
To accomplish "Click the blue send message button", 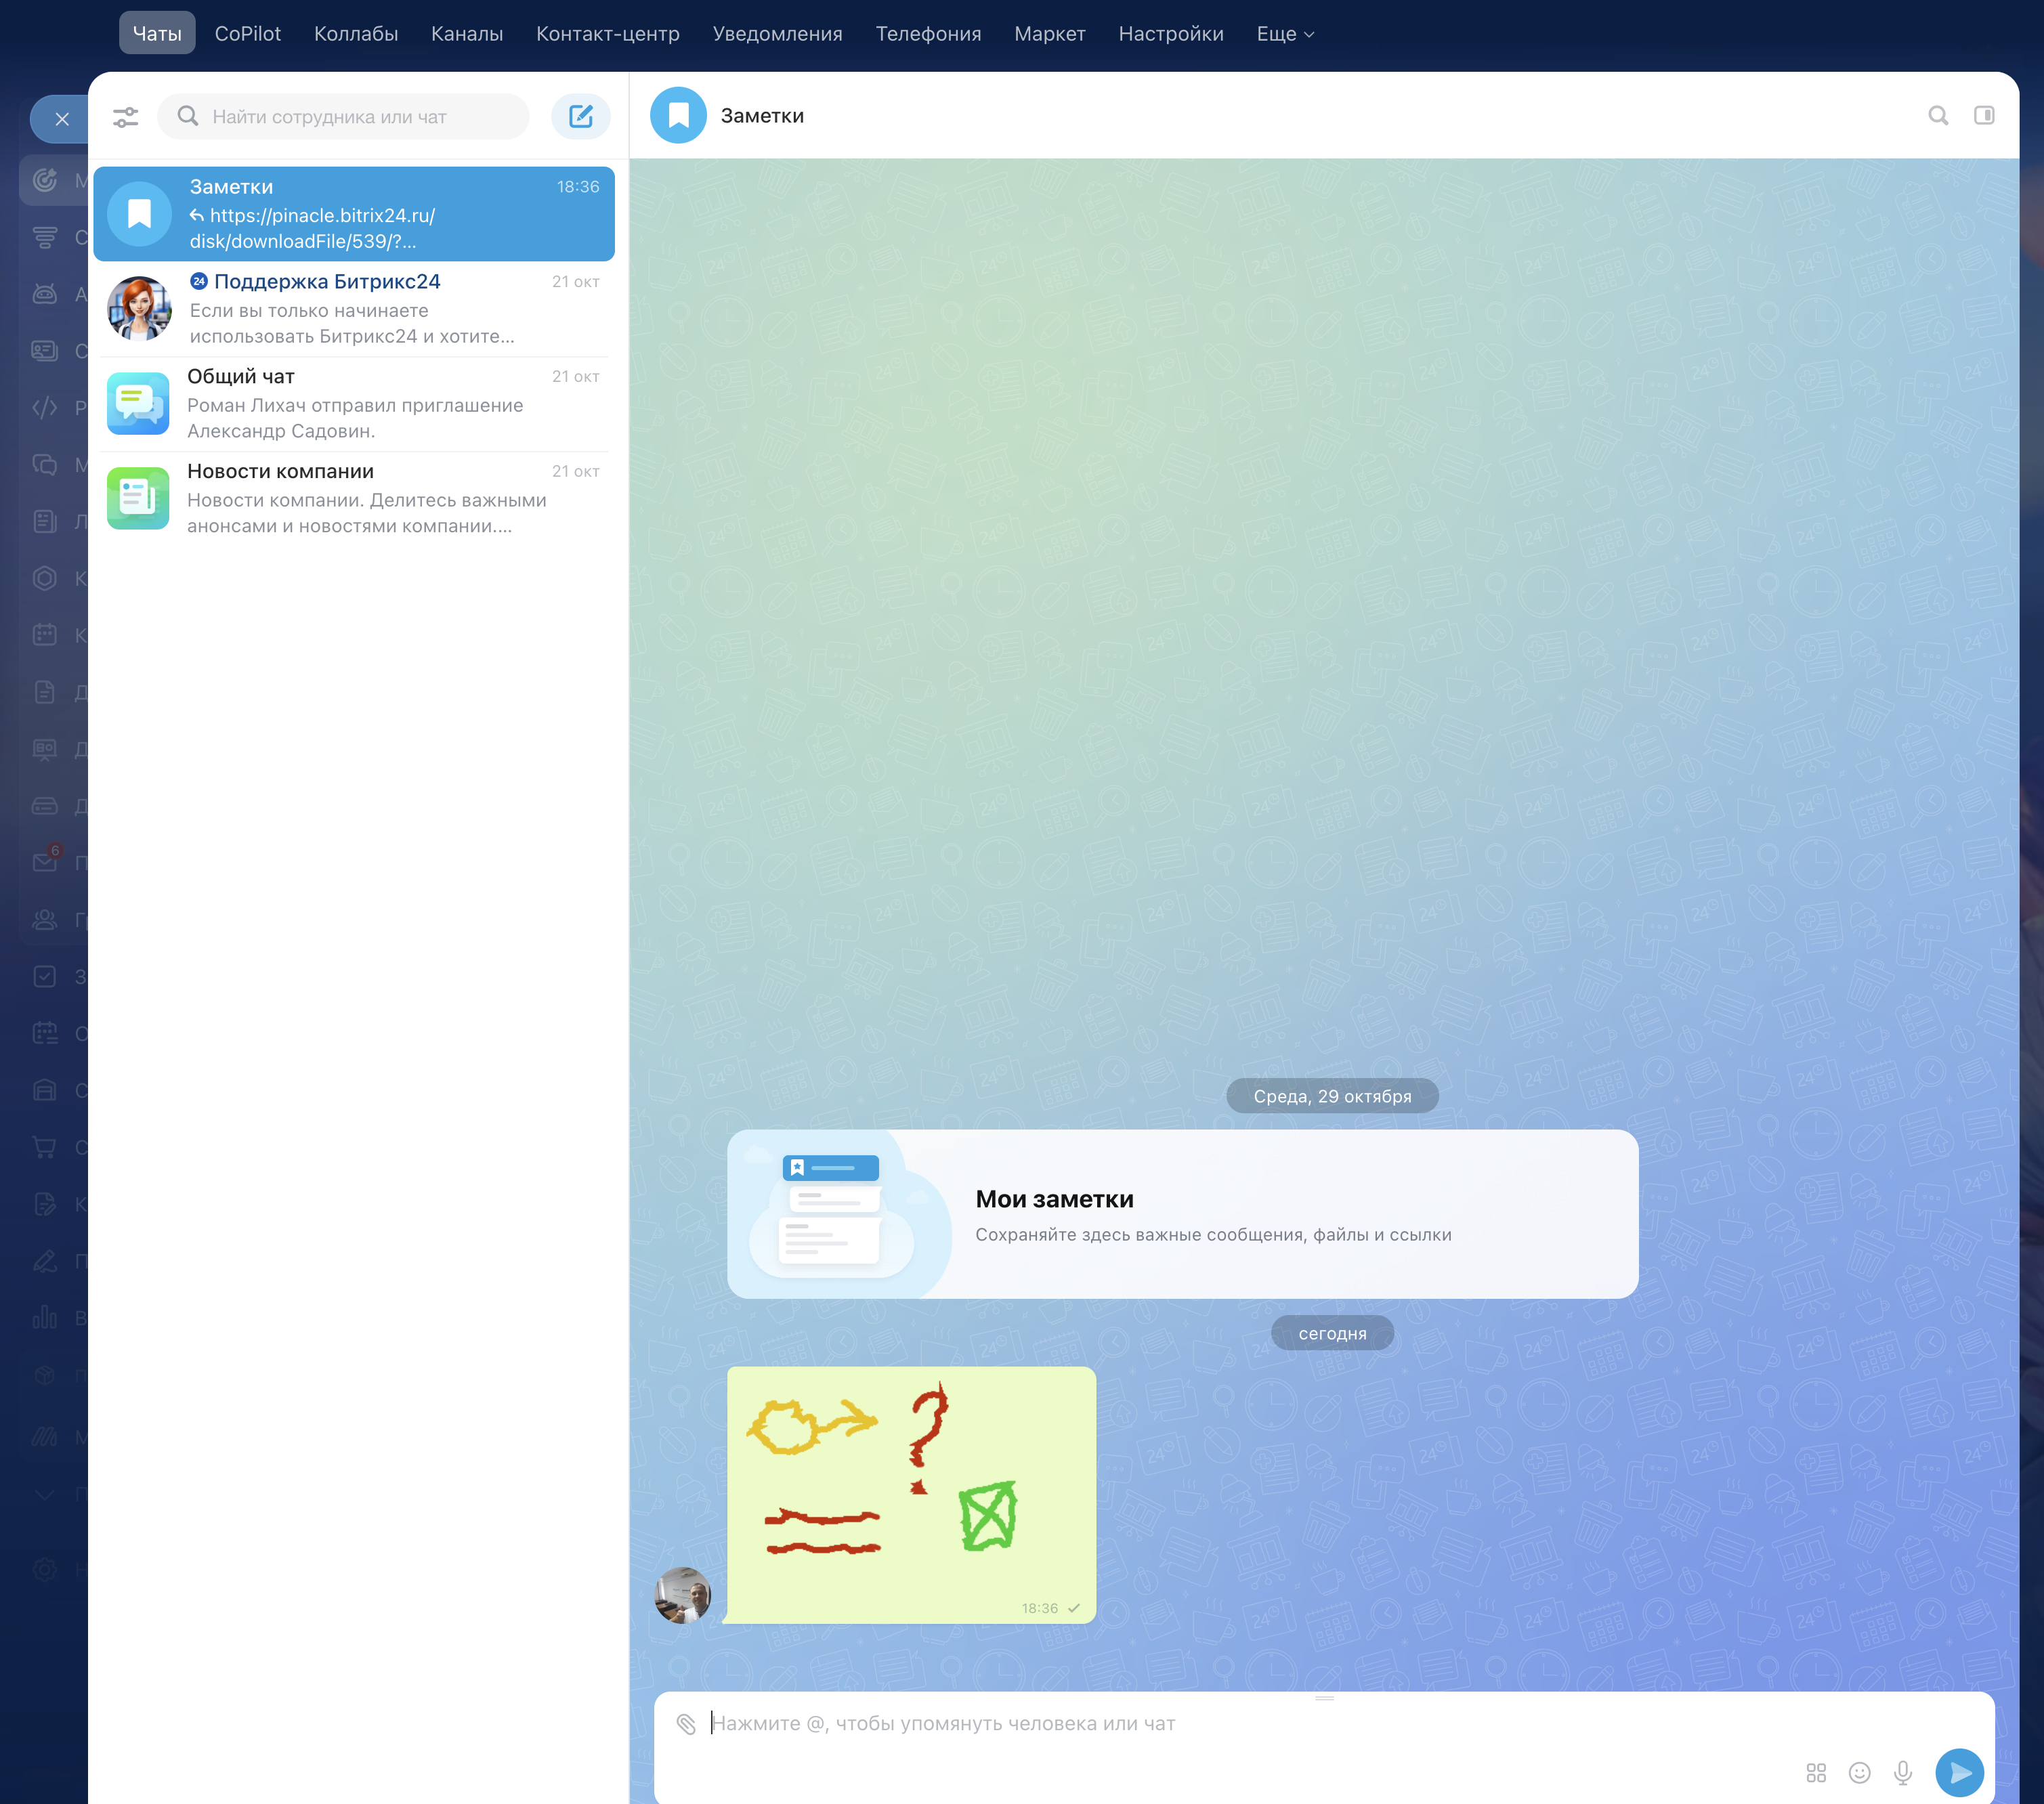I will (x=1959, y=1773).
